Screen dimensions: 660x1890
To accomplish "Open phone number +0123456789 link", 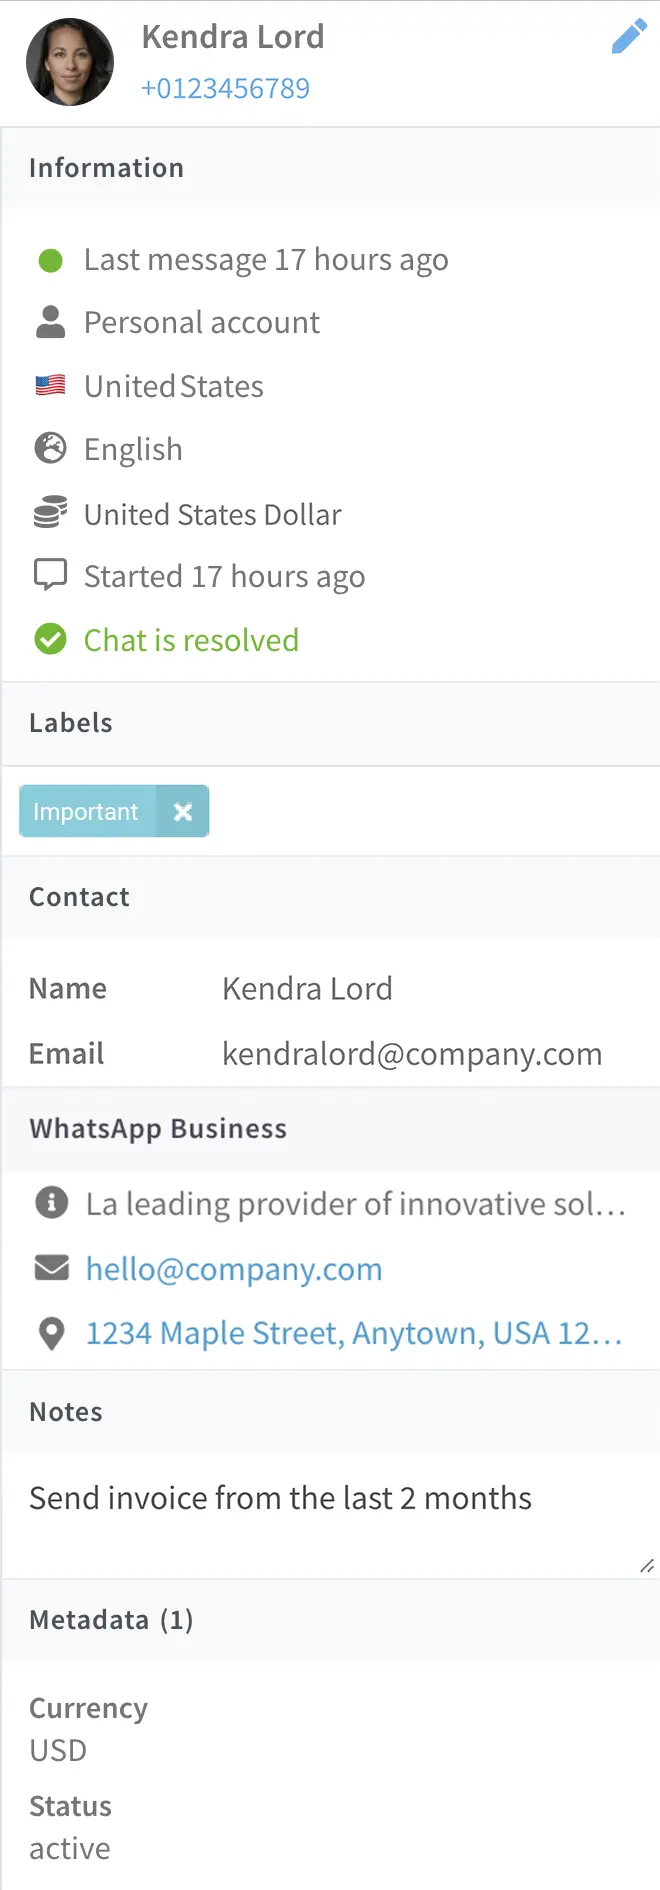I will 225,88.
